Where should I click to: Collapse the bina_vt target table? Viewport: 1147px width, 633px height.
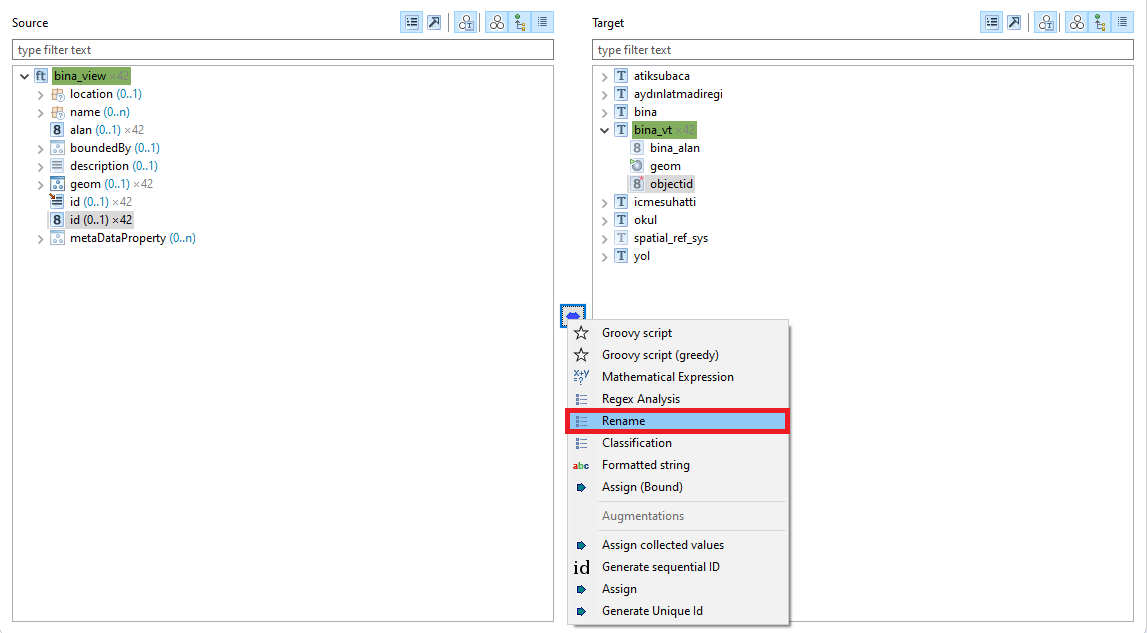pyautogui.click(x=604, y=130)
